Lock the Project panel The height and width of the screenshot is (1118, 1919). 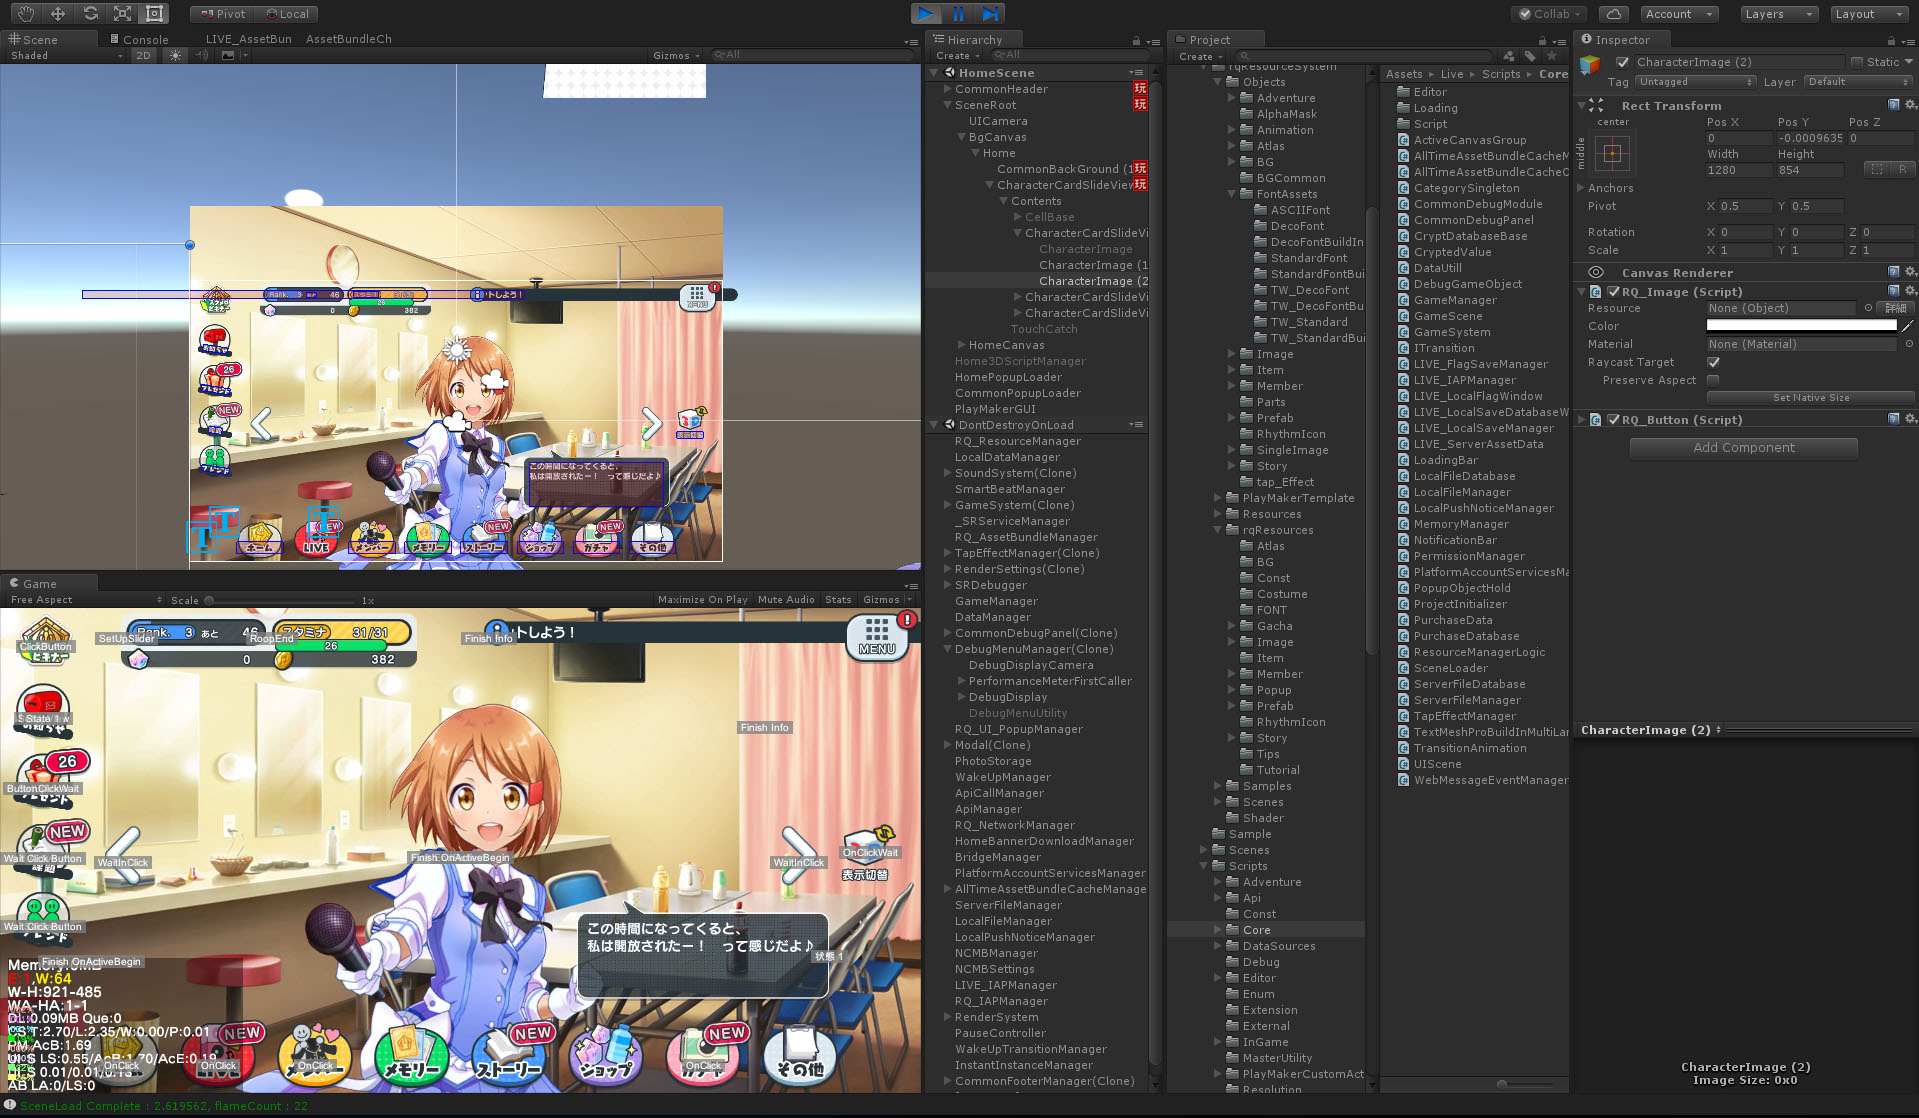tap(1542, 41)
